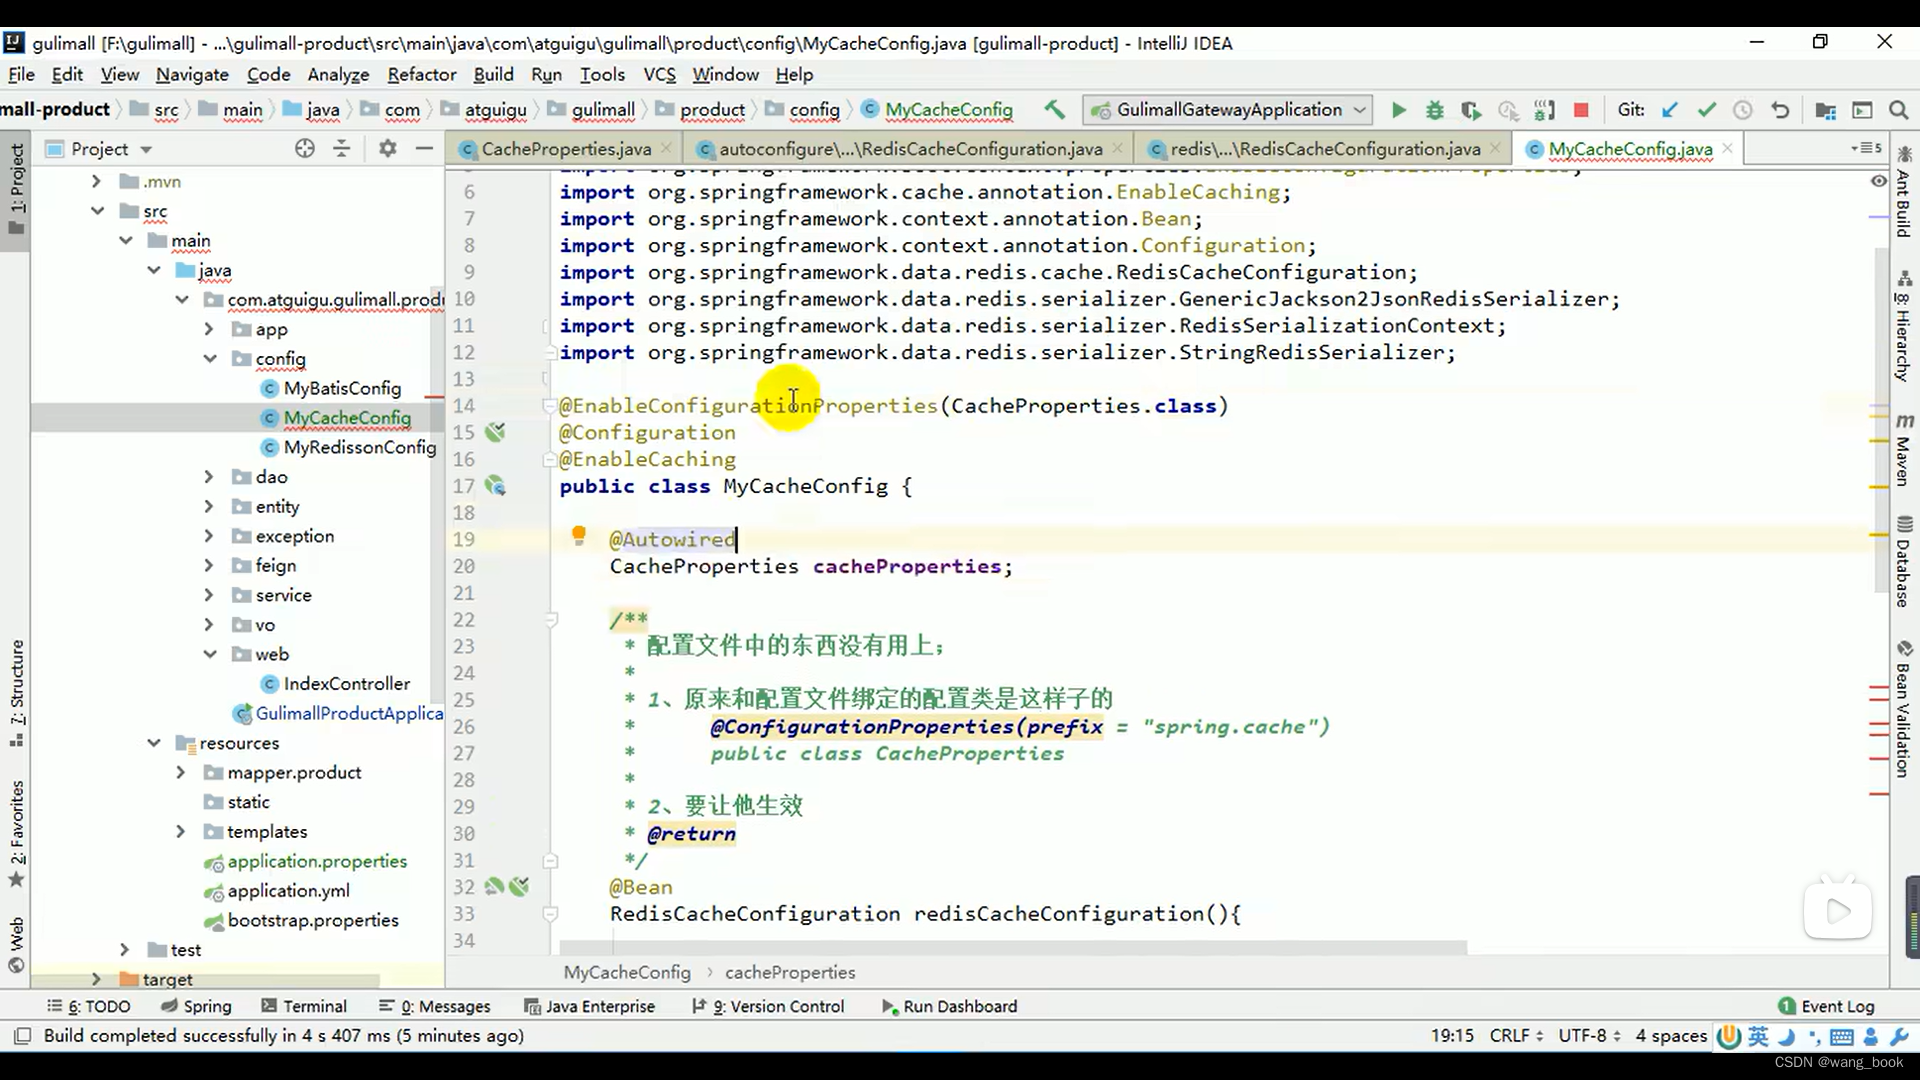
Task: Toggle the 1: Project tool window
Action: 16,189
